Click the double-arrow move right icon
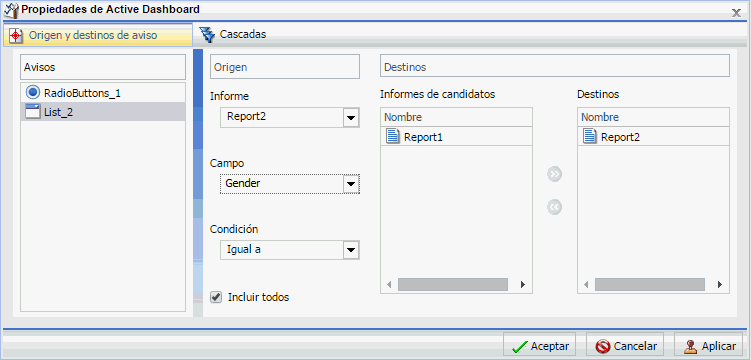The image size is (751, 360). (555, 174)
